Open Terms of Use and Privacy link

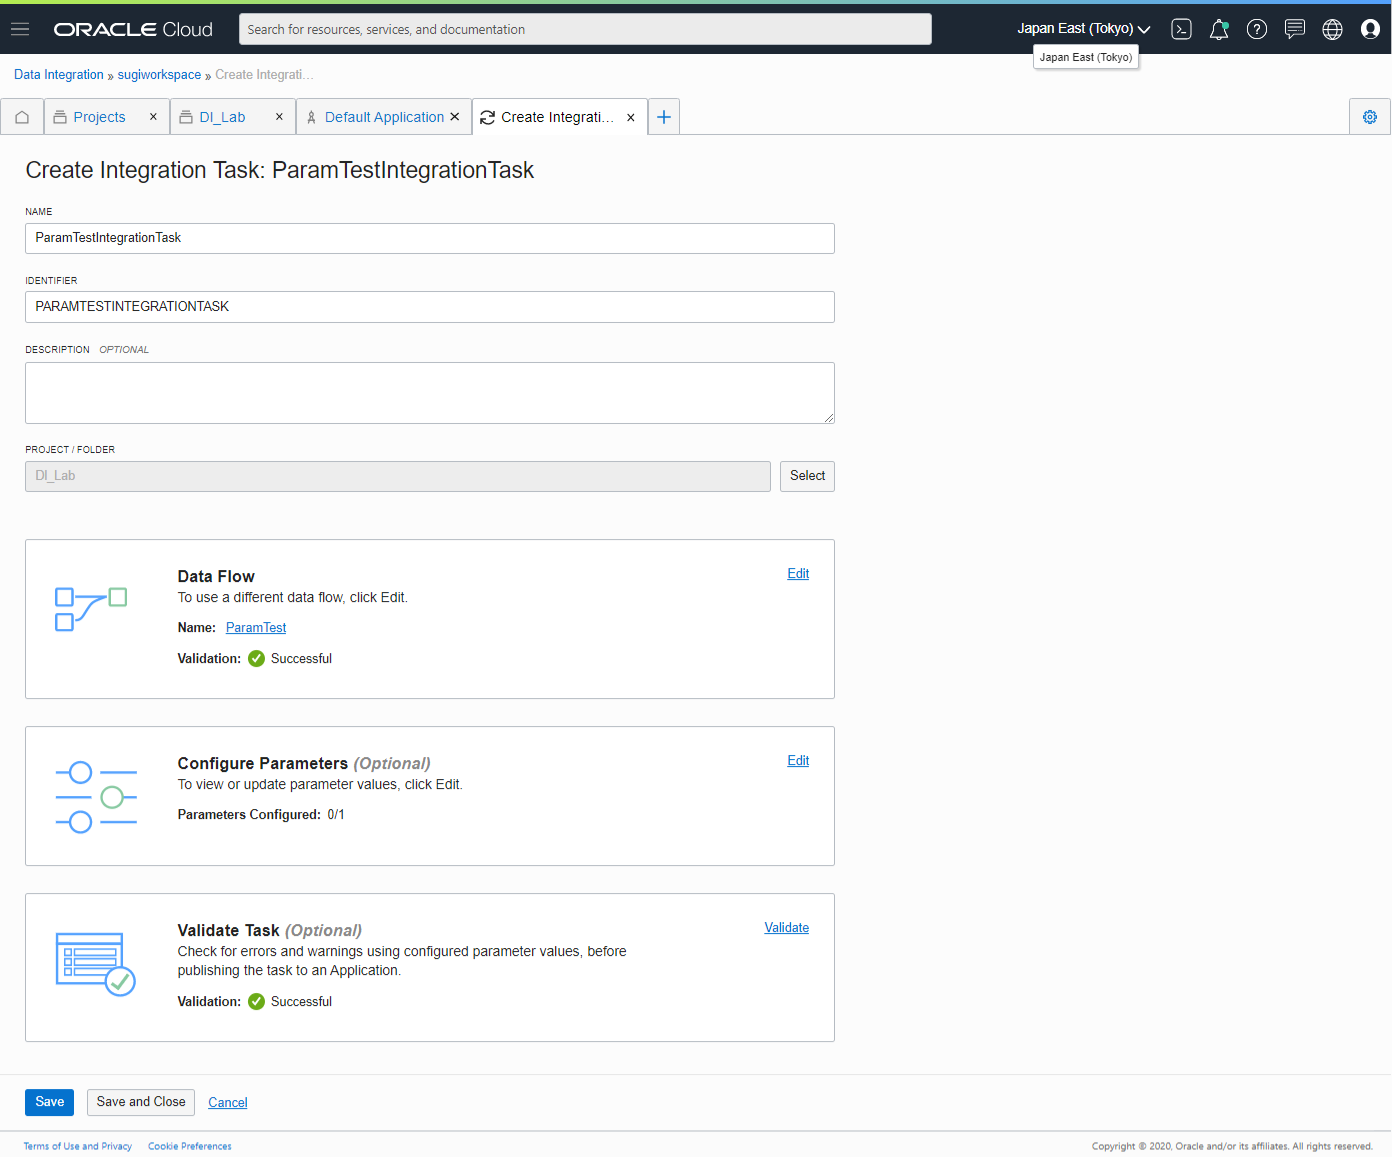(78, 1146)
